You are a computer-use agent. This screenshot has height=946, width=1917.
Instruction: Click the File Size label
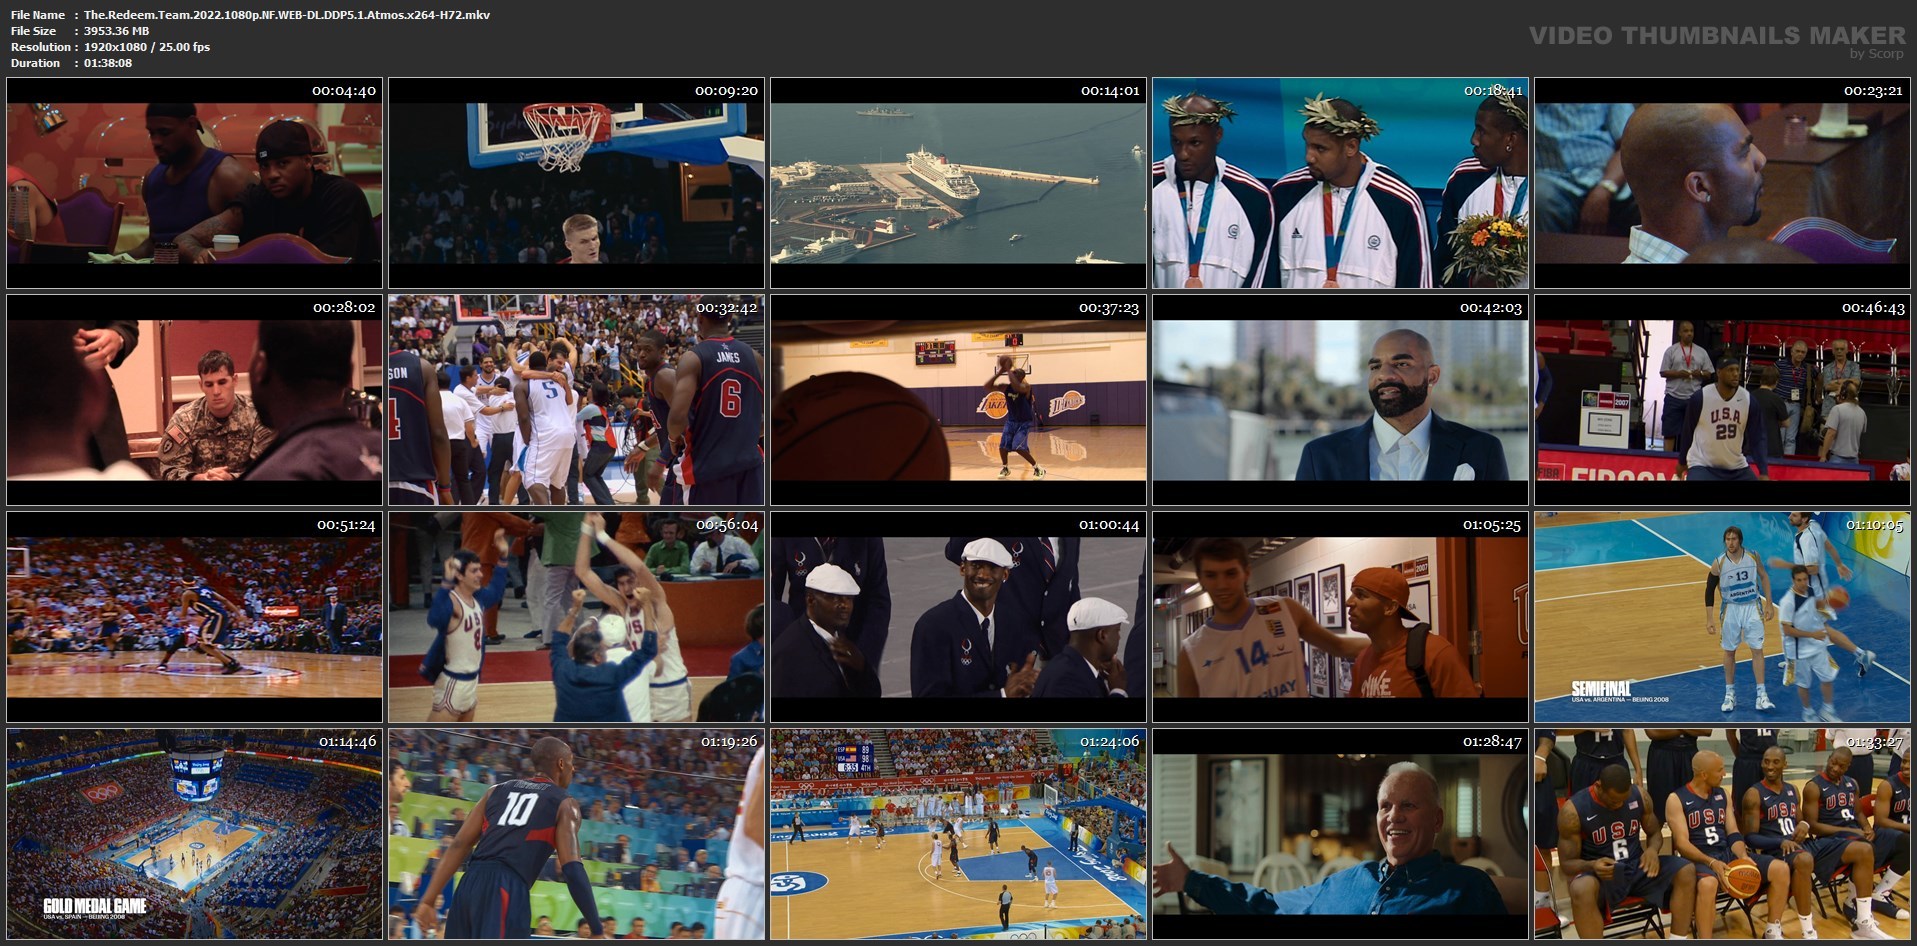coord(34,31)
